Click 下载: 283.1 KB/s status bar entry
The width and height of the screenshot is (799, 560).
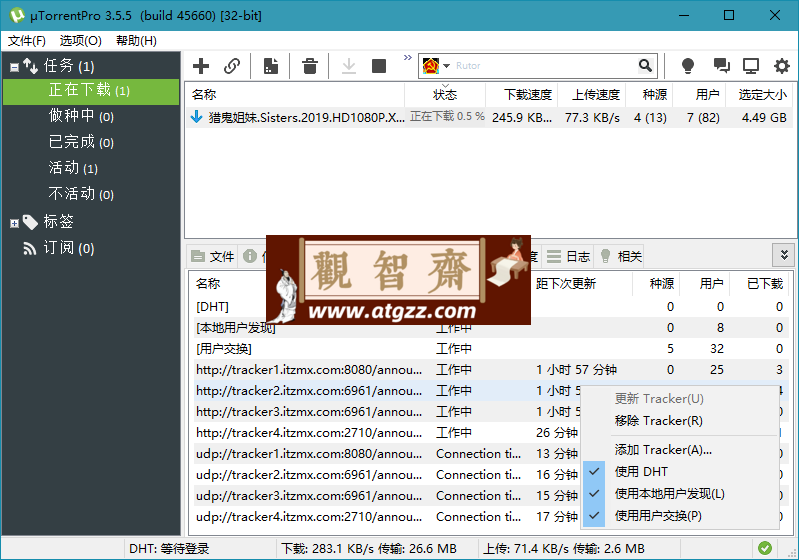[369, 549]
